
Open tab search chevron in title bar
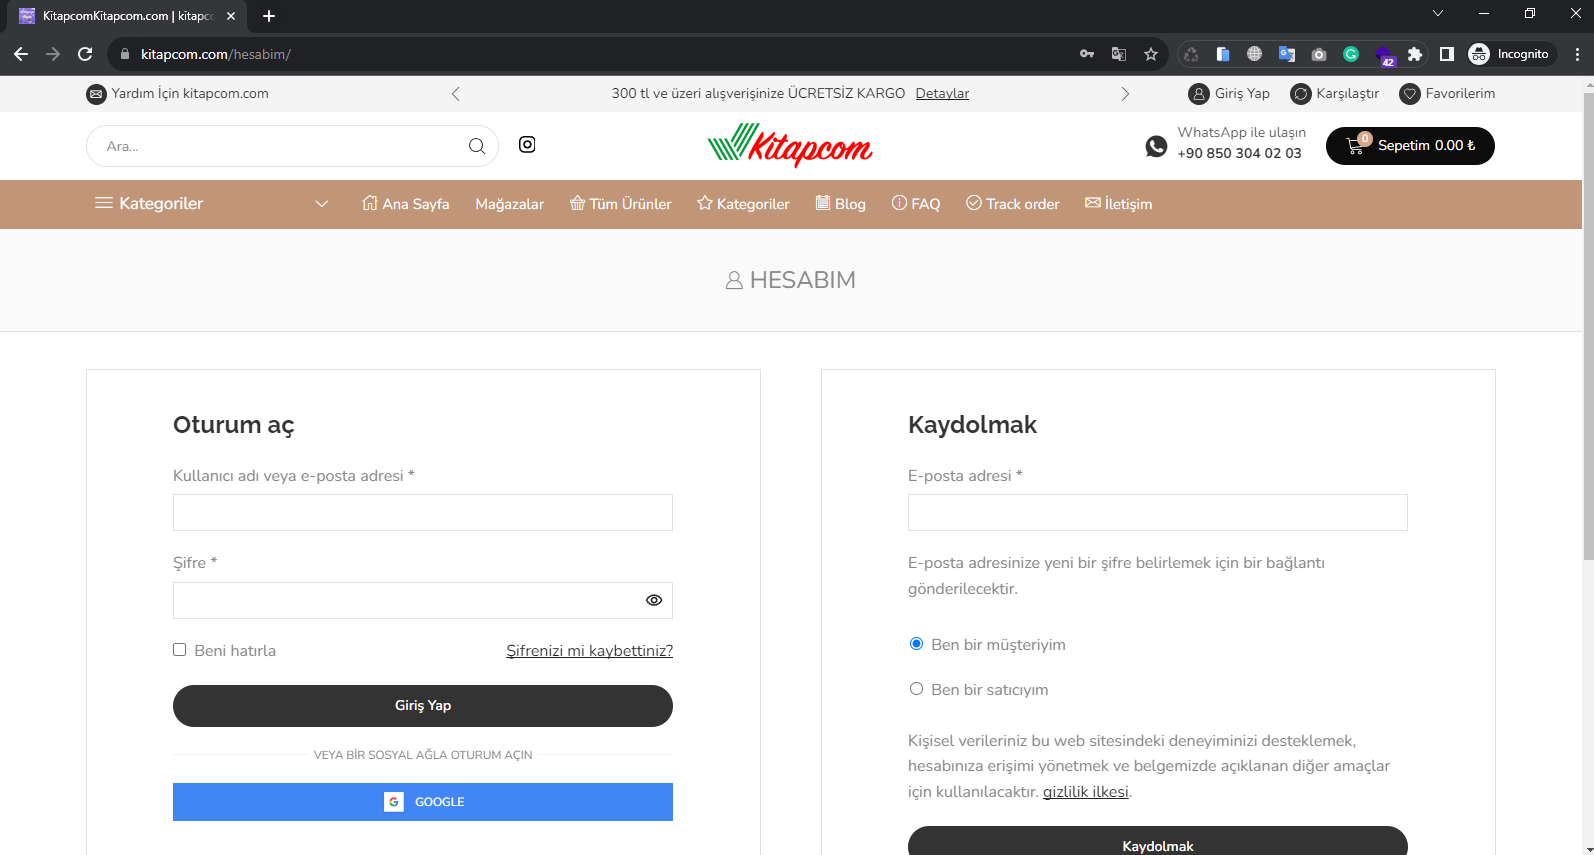(1438, 14)
